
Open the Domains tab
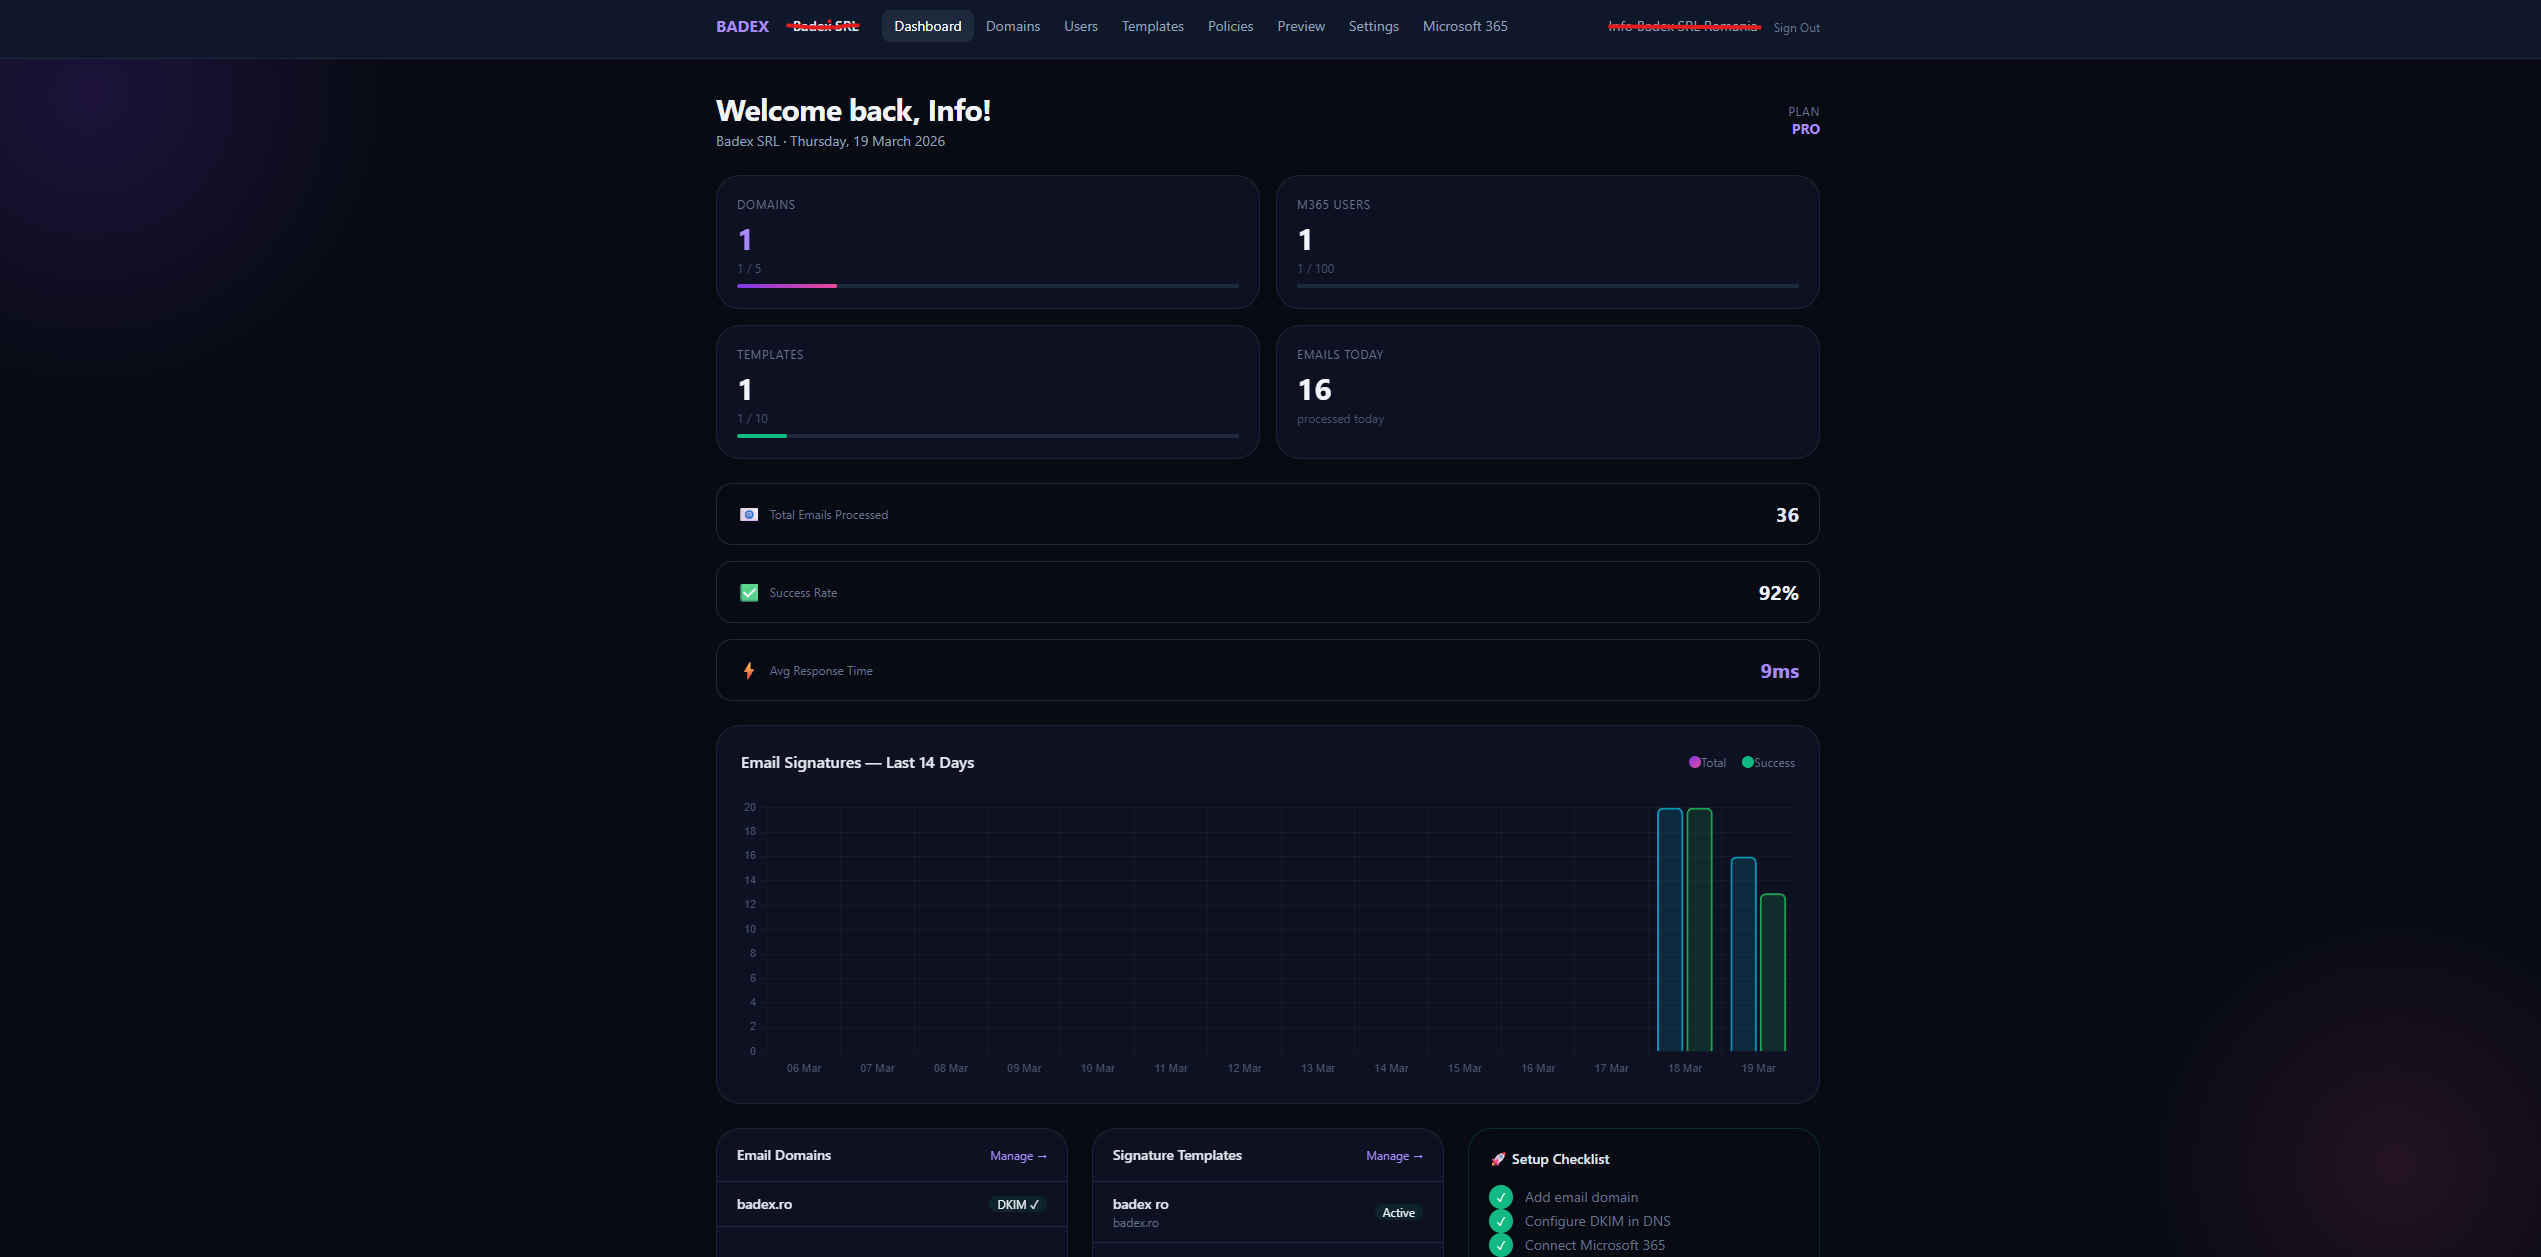pos(1012,27)
